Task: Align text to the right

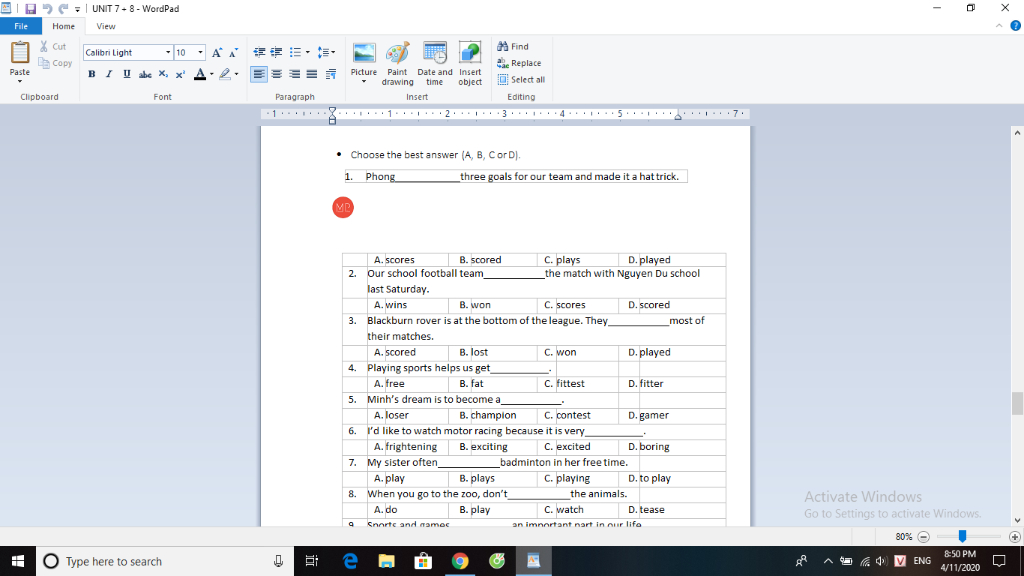Action: tap(295, 74)
